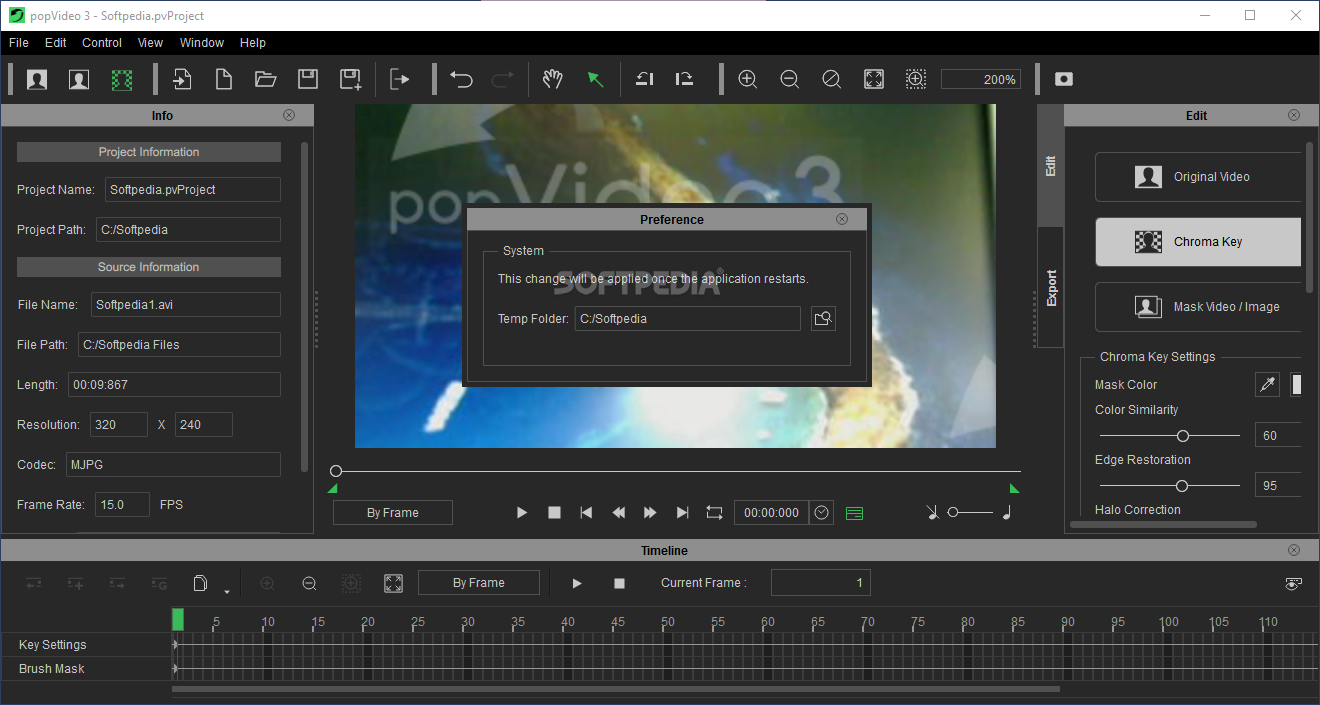Click the Save As floppy-plus icon
Image resolution: width=1320 pixels, height=705 pixels.
350,79
